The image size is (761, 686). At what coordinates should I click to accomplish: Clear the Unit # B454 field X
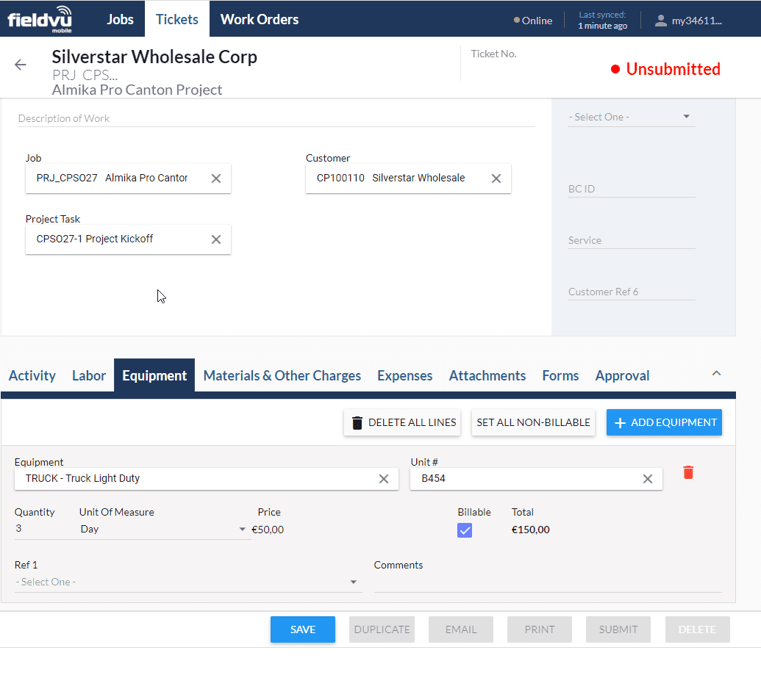pos(647,479)
